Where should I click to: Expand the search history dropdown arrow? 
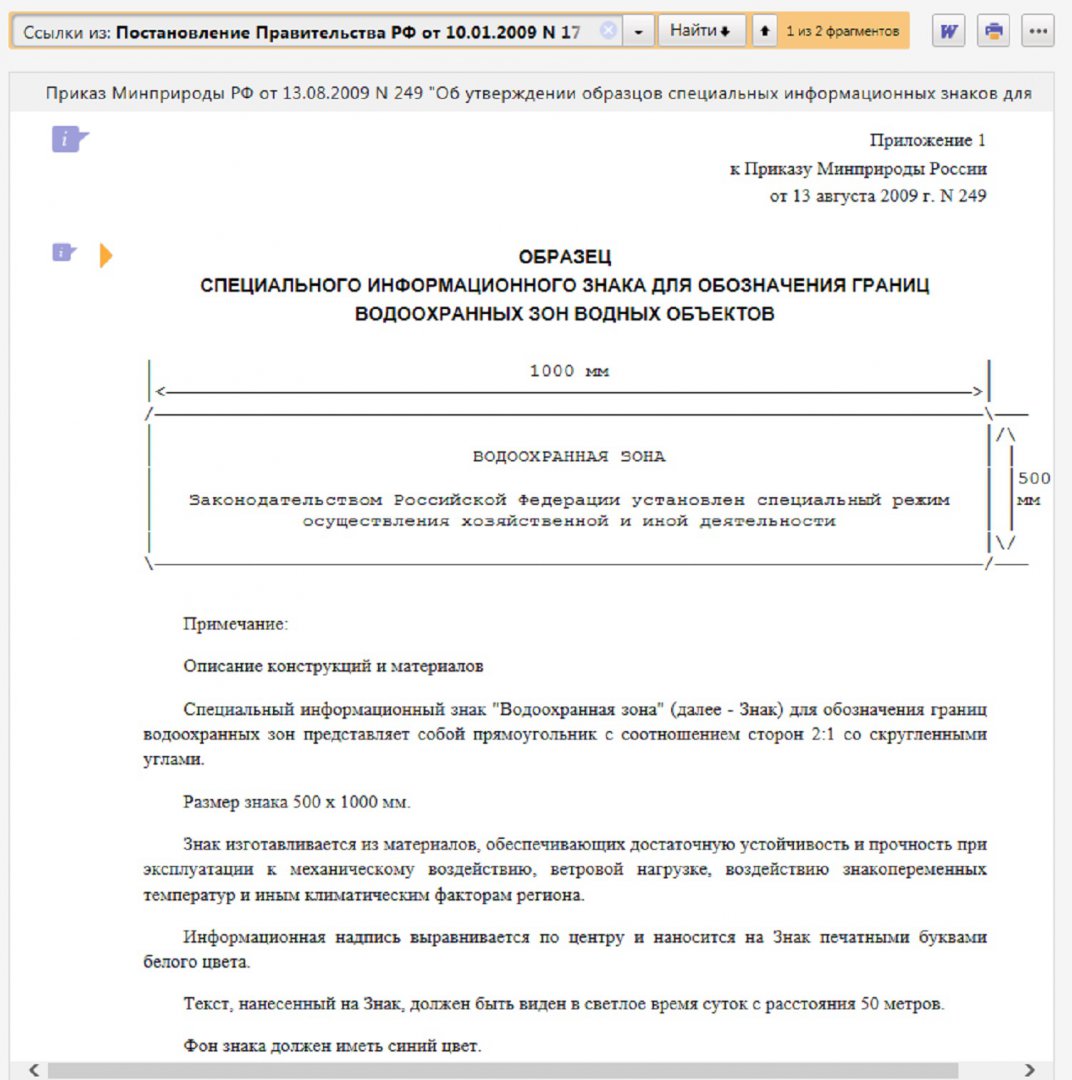639,31
